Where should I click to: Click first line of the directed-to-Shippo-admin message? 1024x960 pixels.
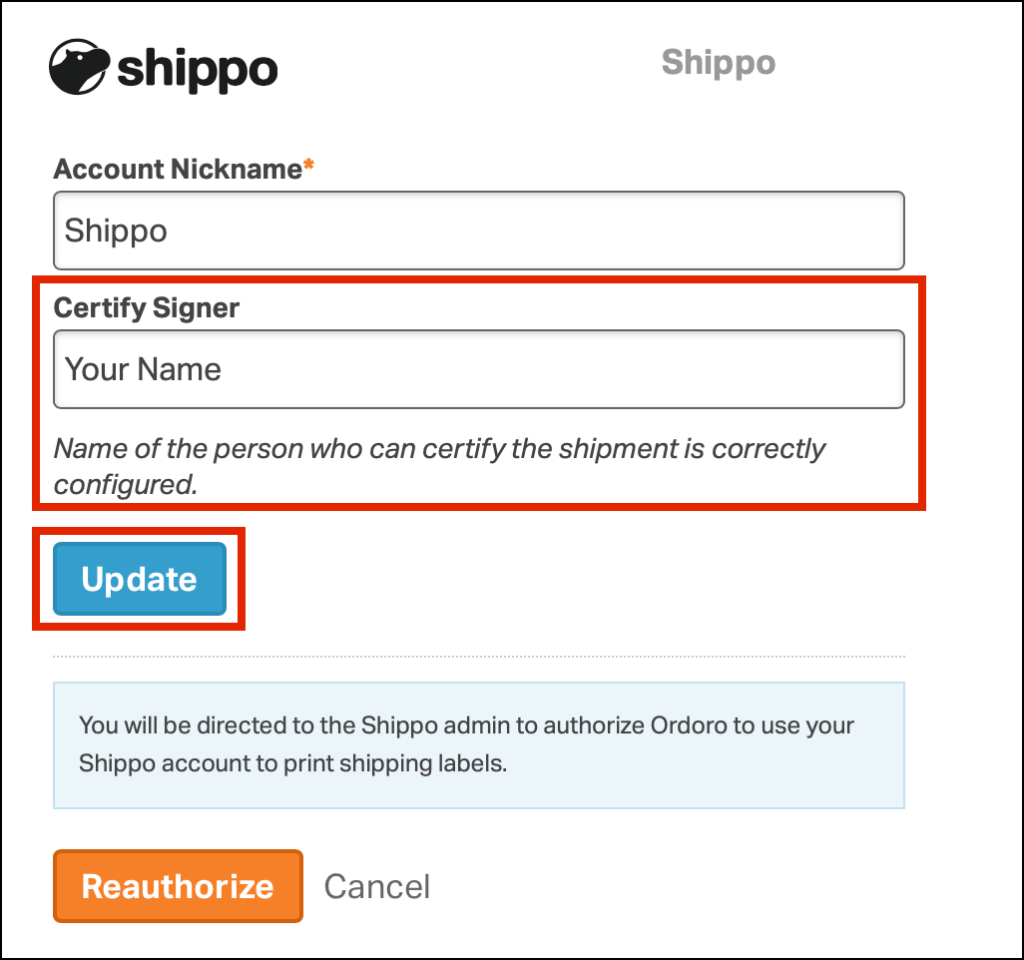point(466,726)
